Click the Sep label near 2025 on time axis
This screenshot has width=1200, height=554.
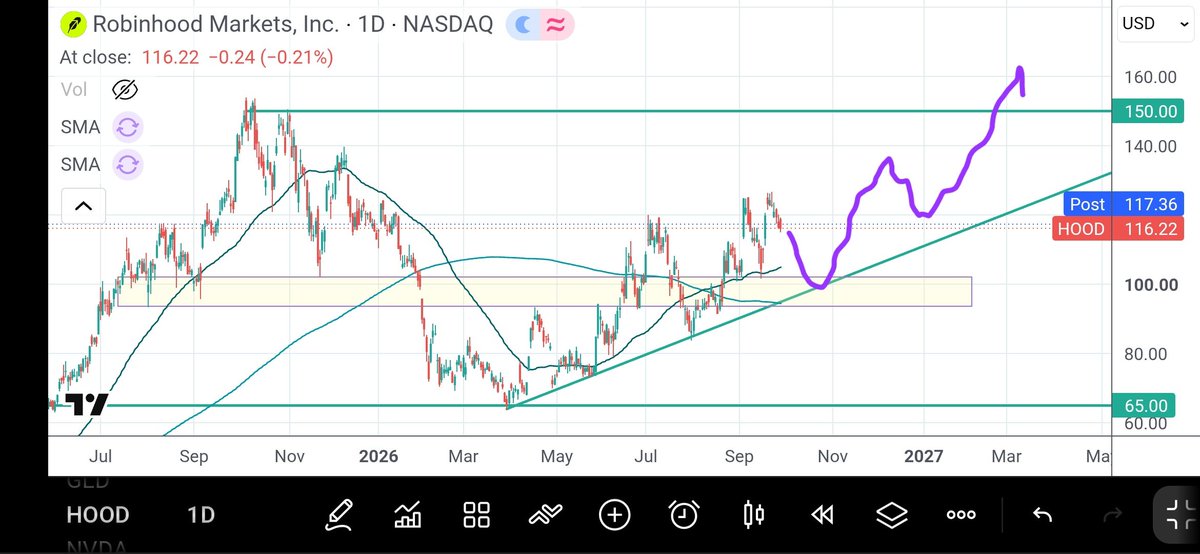pyautogui.click(x=195, y=457)
